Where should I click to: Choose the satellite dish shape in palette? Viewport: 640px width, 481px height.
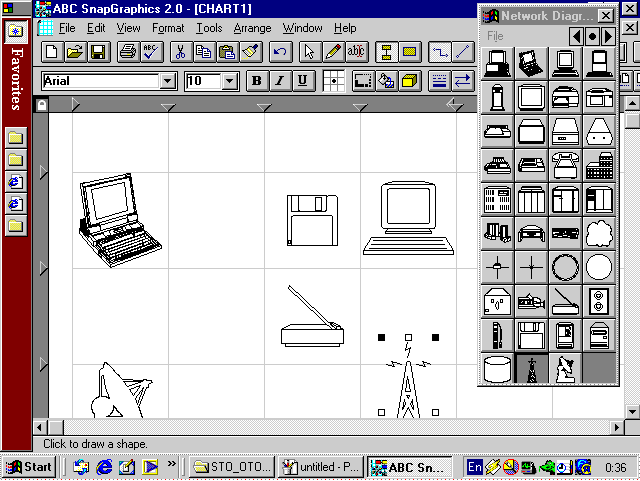click(x=565, y=369)
